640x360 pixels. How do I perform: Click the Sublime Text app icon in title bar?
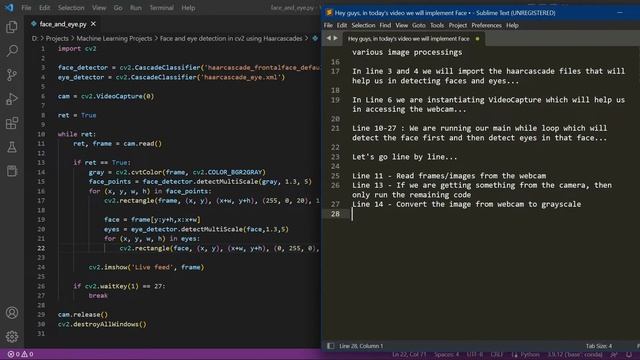point(329,13)
